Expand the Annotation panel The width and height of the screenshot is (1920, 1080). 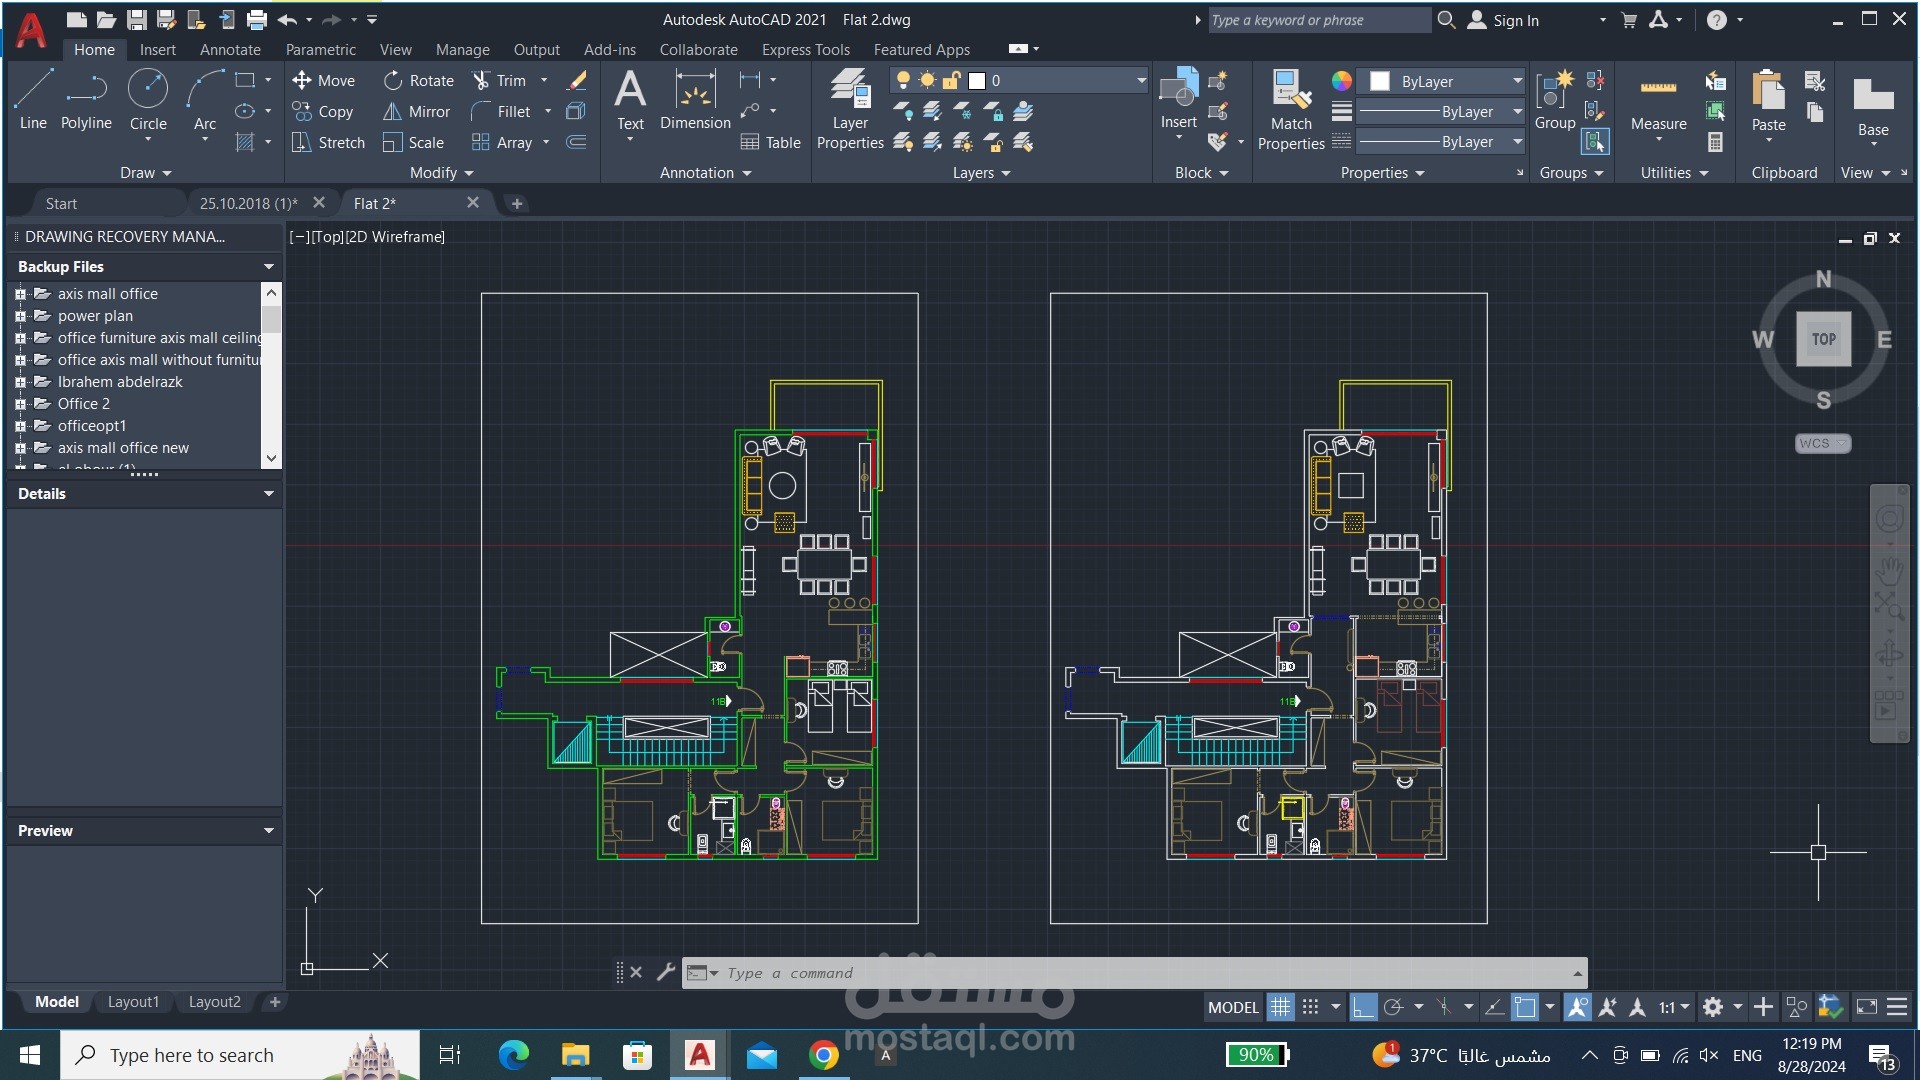tap(705, 173)
